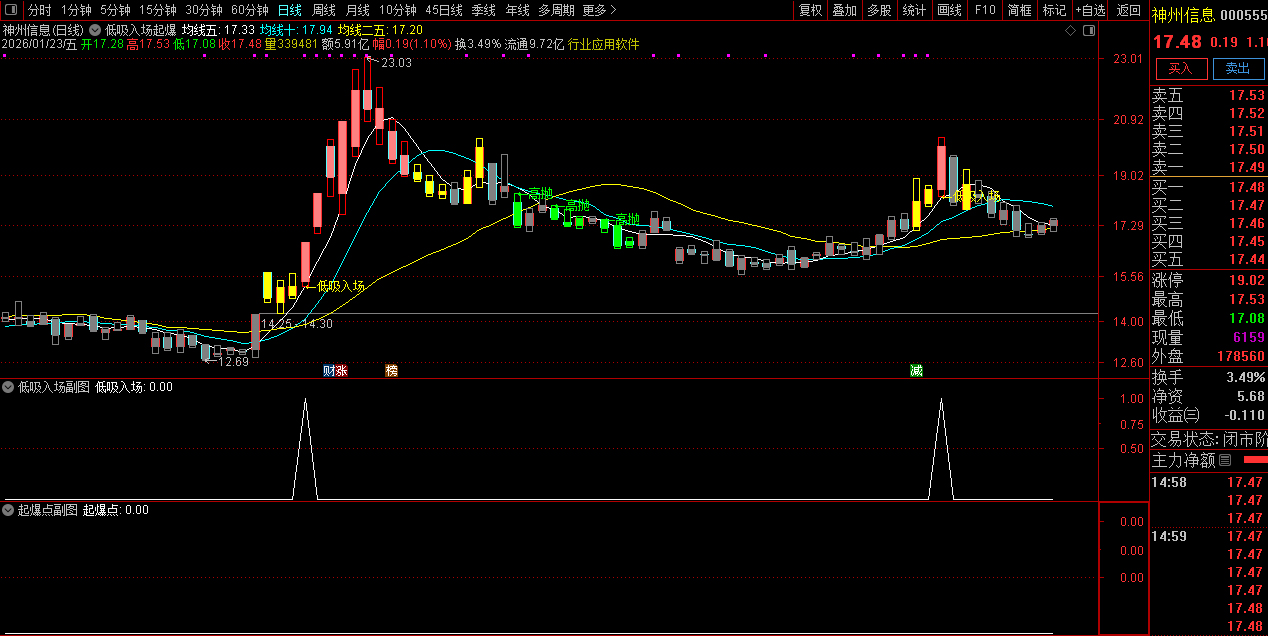1268x636 pixels.
Task: Select the 5分钟 period
Action: 115,10
